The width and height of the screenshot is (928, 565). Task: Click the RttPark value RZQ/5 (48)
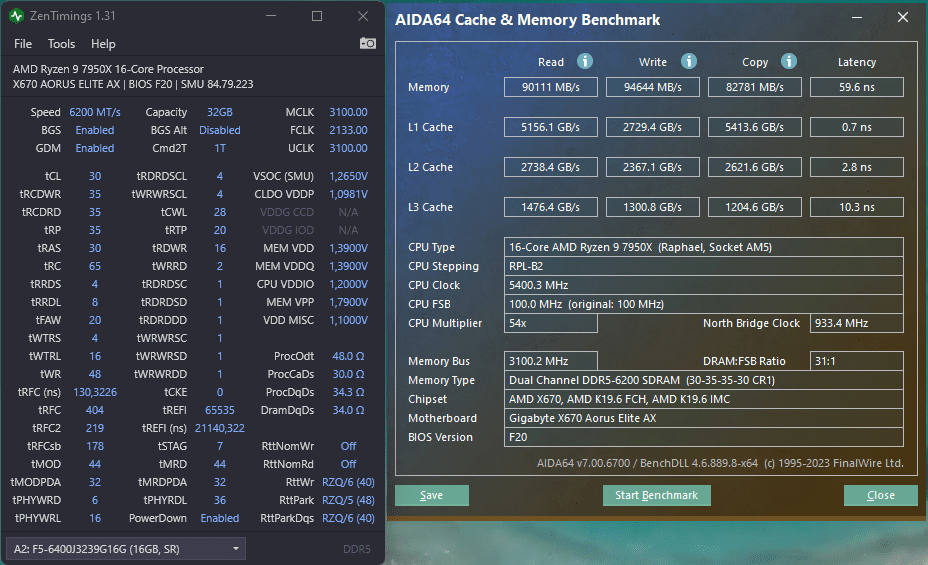[x=348, y=500]
